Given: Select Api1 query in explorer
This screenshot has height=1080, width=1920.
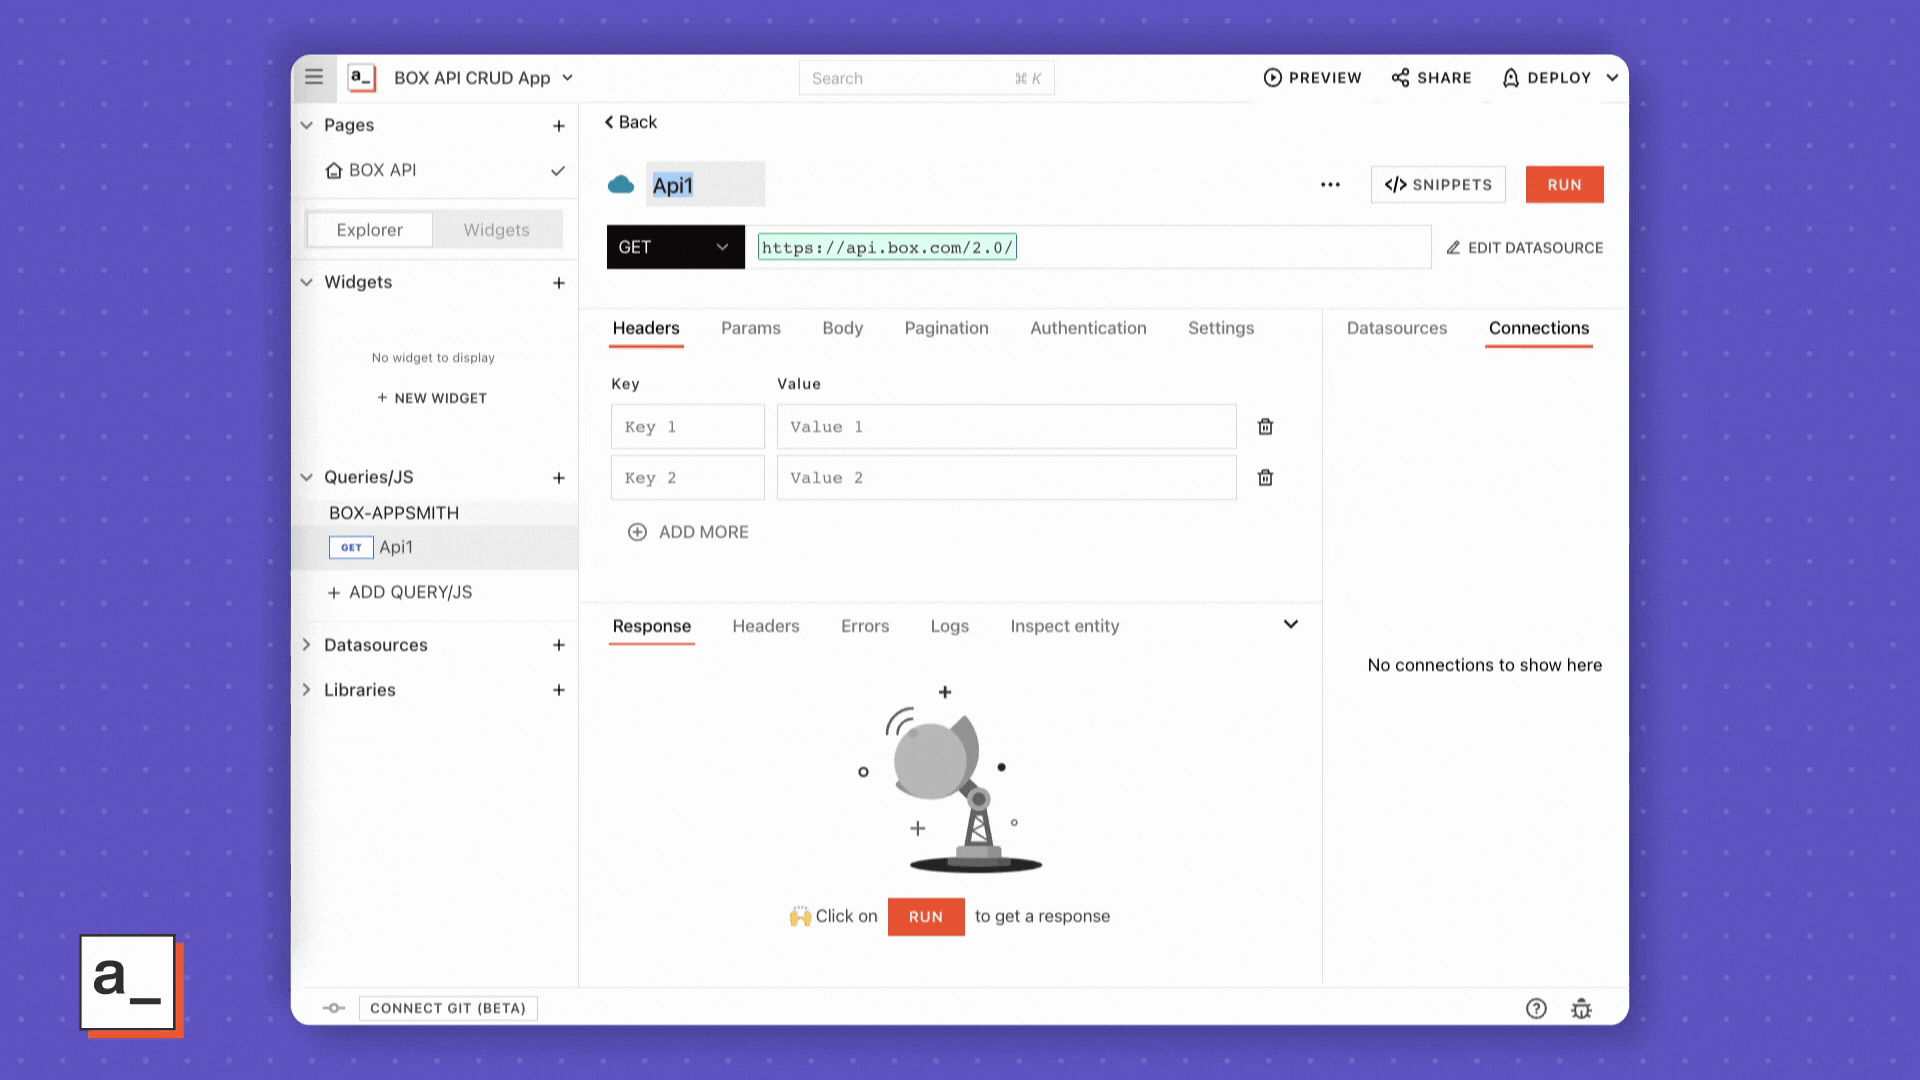Looking at the screenshot, I should (435, 547).
